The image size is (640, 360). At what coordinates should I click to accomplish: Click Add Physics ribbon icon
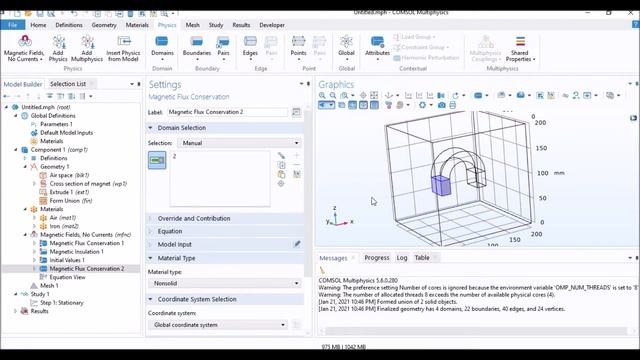[58, 48]
